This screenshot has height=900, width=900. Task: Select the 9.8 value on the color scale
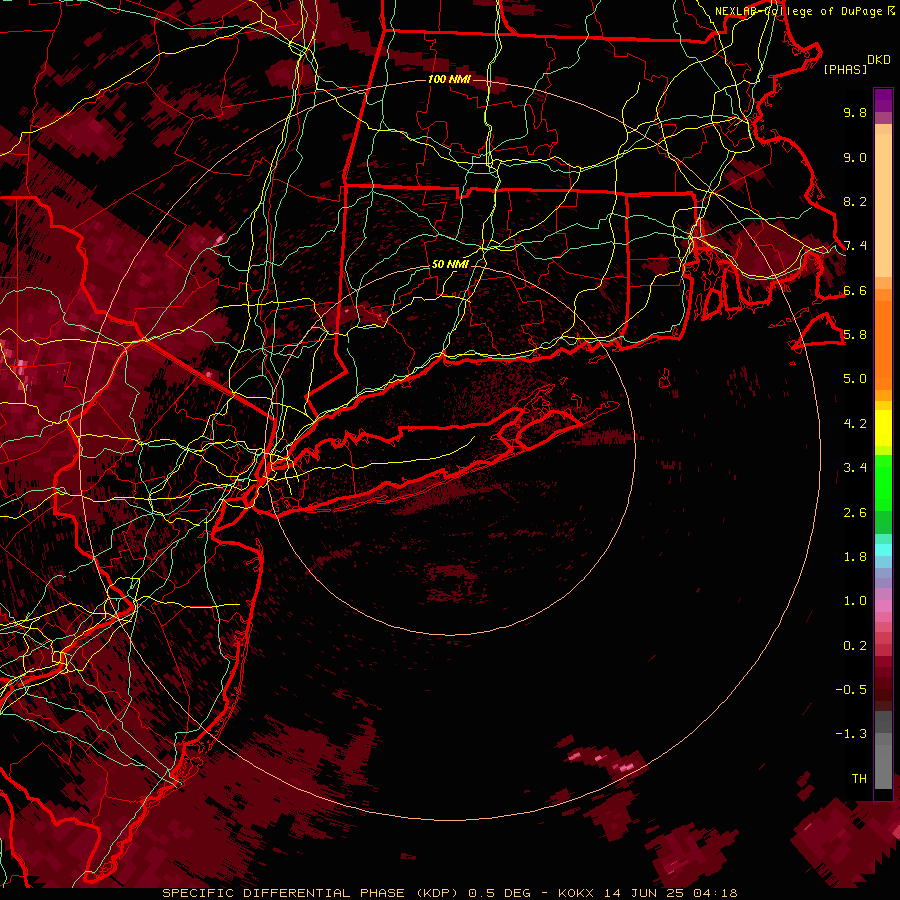[855, 112]
